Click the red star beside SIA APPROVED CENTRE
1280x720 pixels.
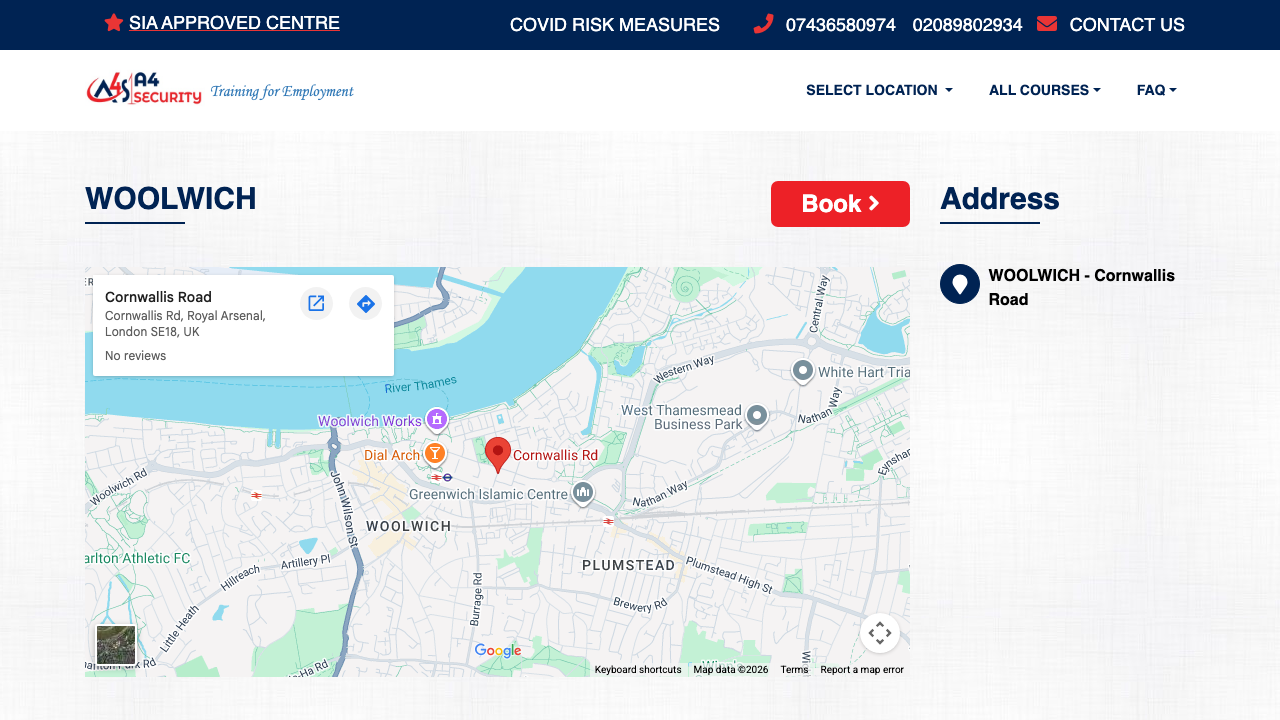pos(113,22)
